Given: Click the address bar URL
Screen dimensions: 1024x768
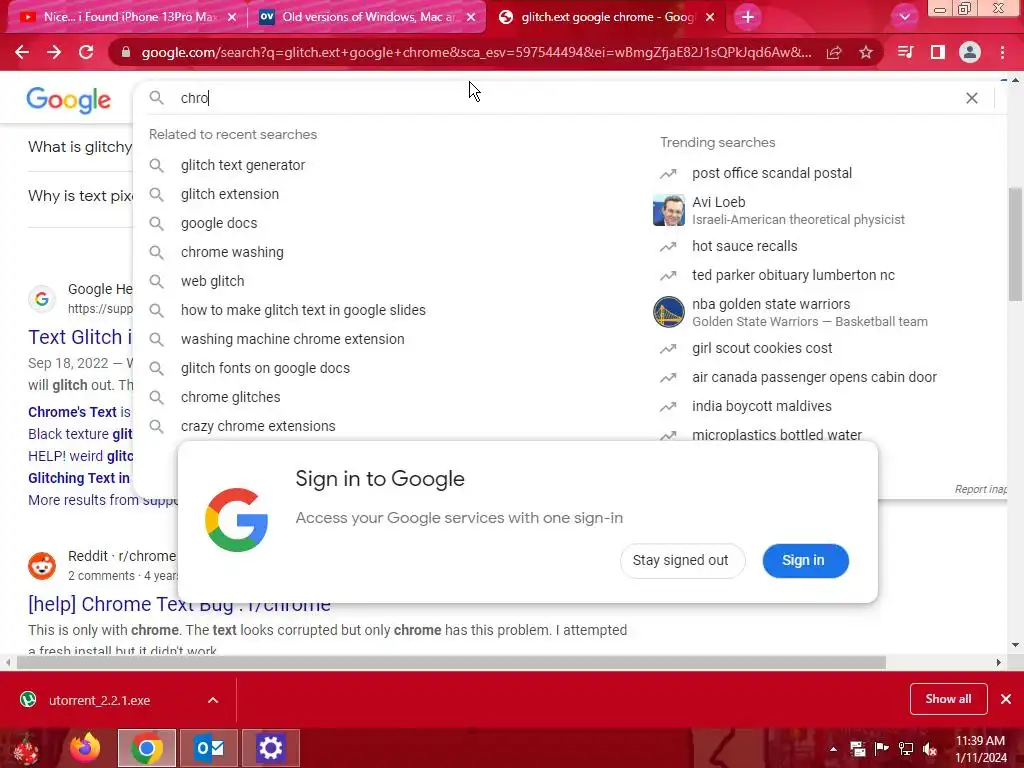Looking at the screenshot, I should point(477,53).
